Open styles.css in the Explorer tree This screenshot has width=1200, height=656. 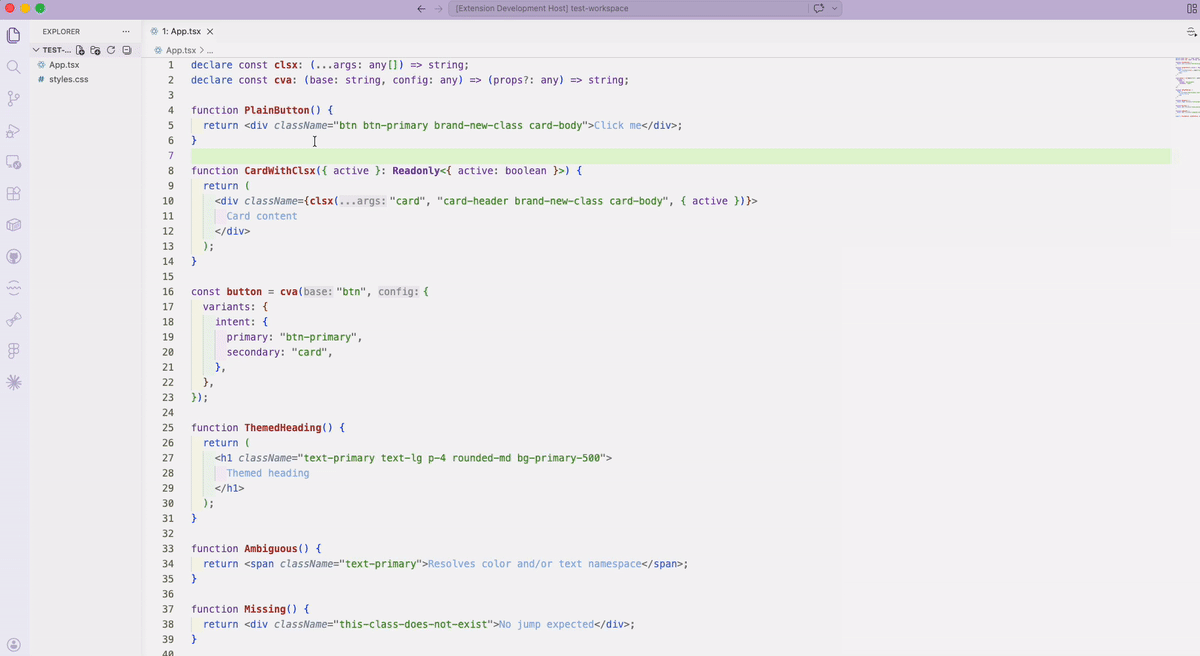(x=69, y=79)
